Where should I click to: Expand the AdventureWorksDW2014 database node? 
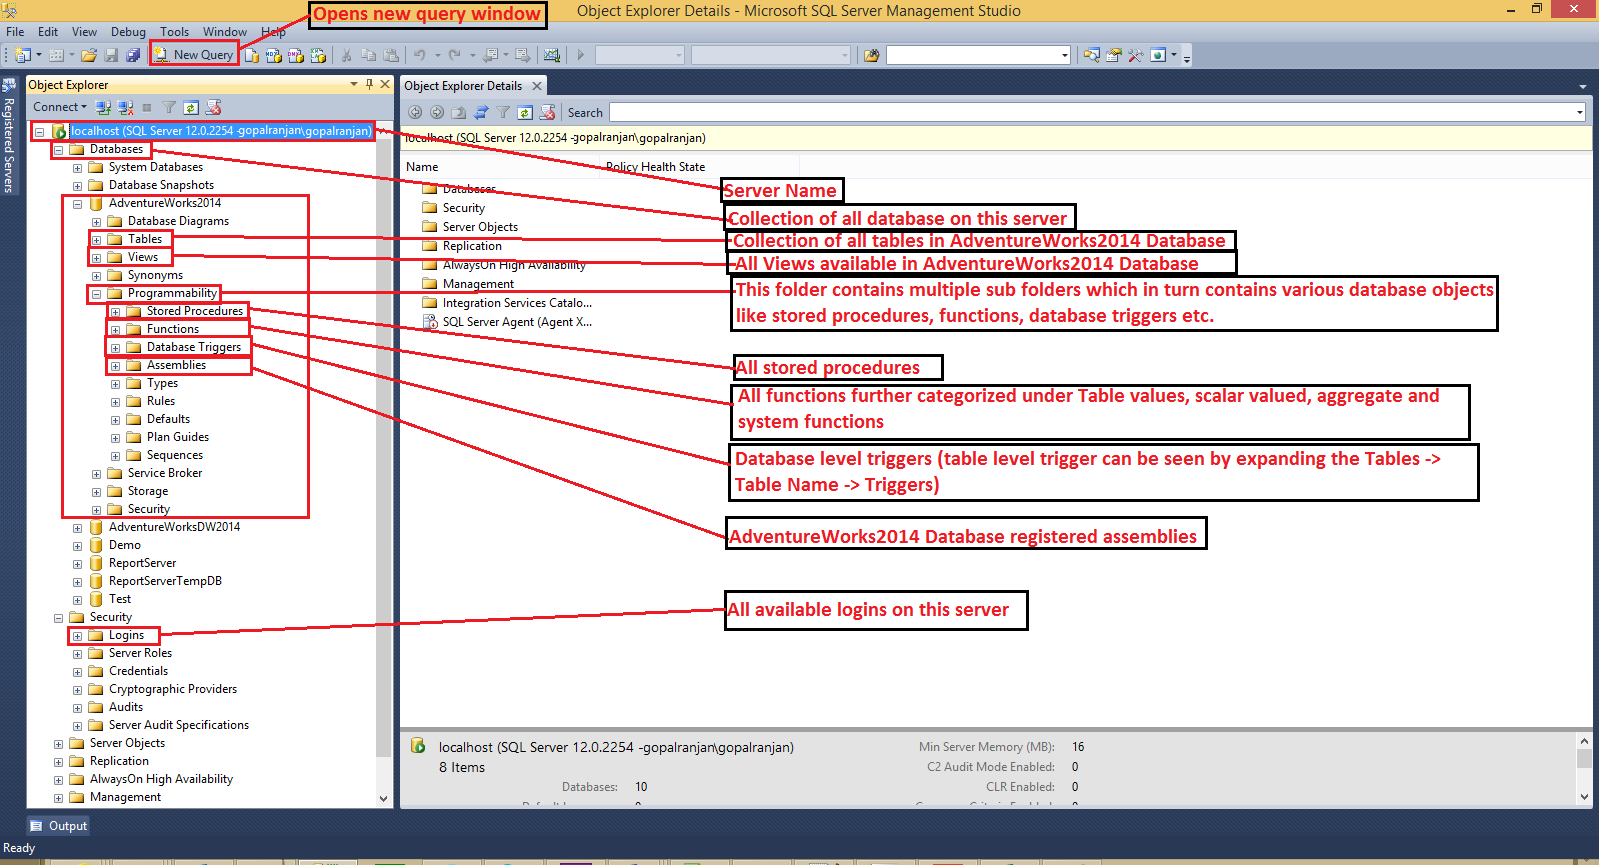point(77,528)
